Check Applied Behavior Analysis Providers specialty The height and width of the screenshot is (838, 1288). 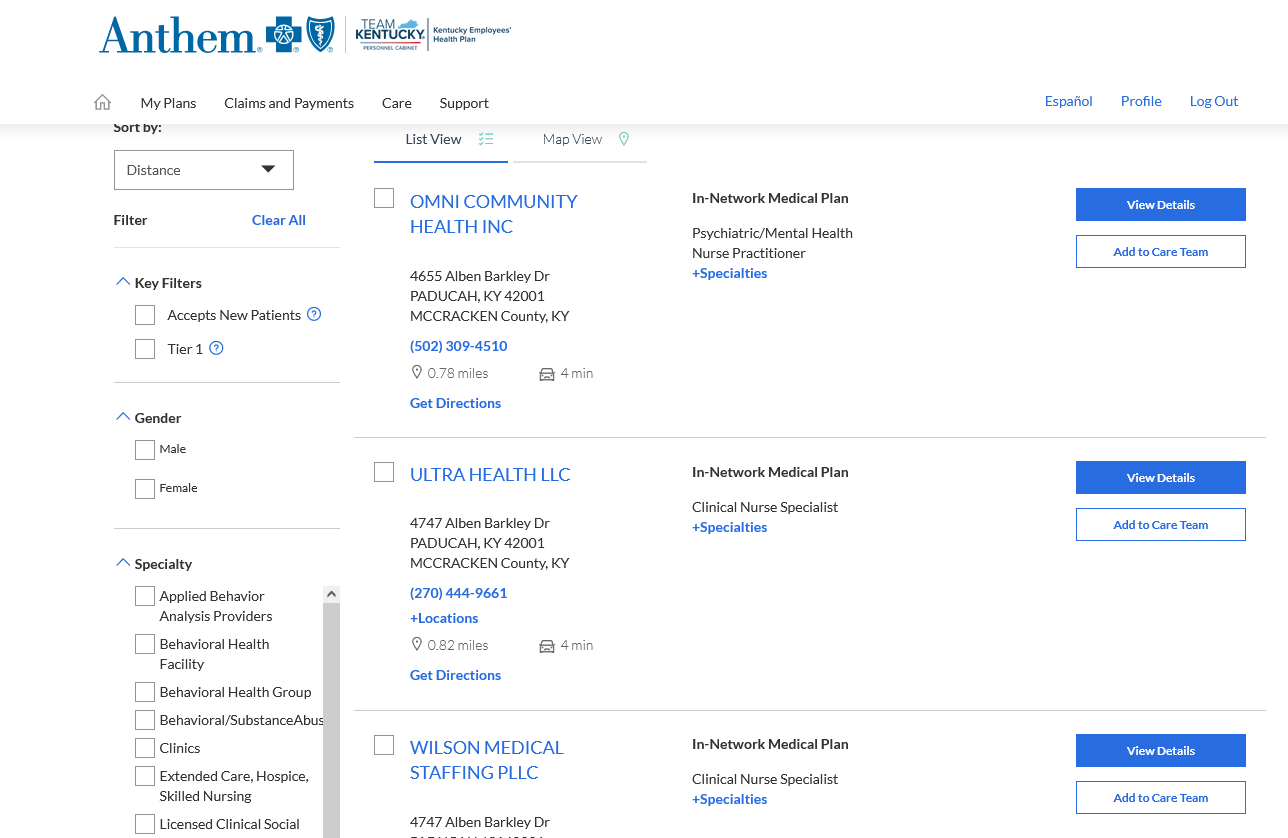click(x=145, y=596)
